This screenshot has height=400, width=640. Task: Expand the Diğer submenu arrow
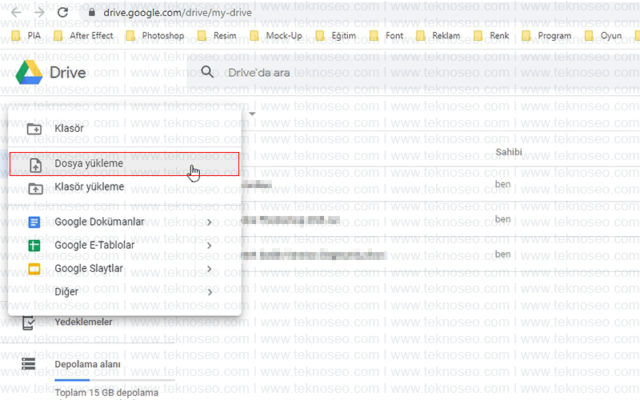[209, 293]
